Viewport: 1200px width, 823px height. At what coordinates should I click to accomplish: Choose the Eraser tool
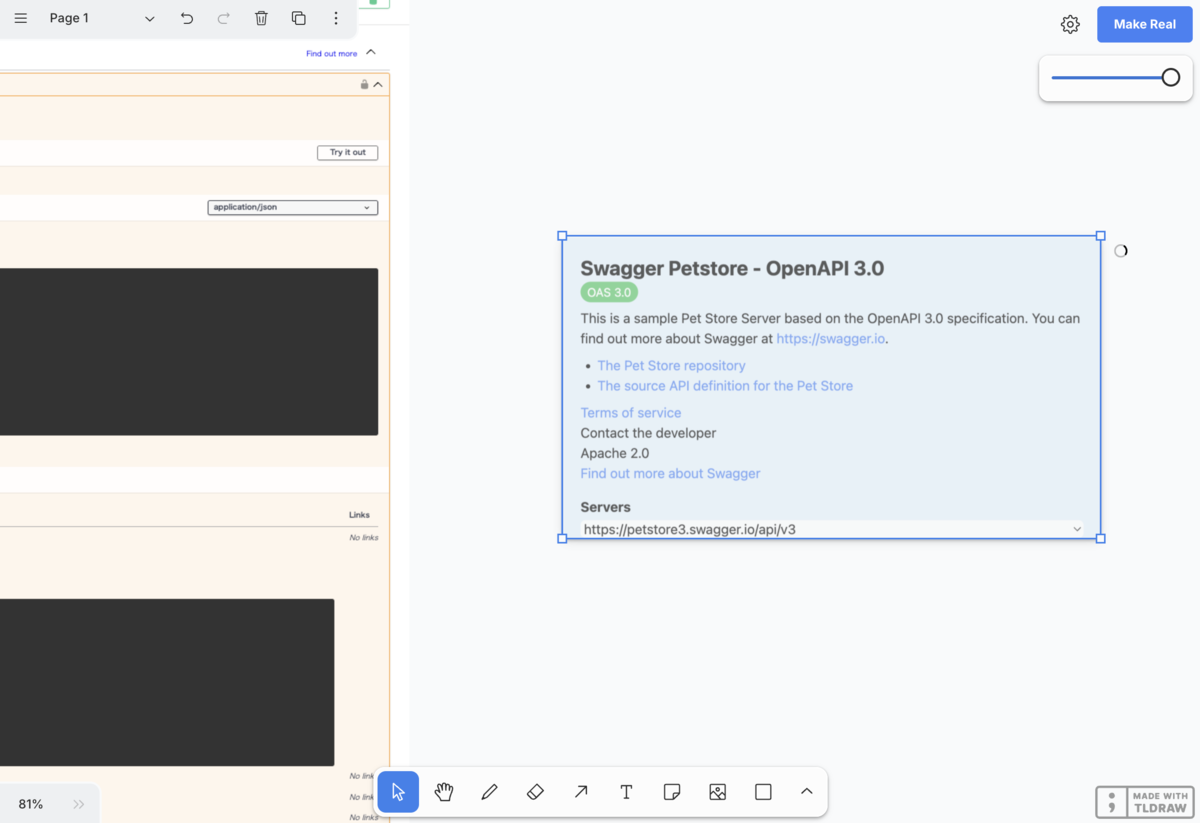(x=535, y=792)
